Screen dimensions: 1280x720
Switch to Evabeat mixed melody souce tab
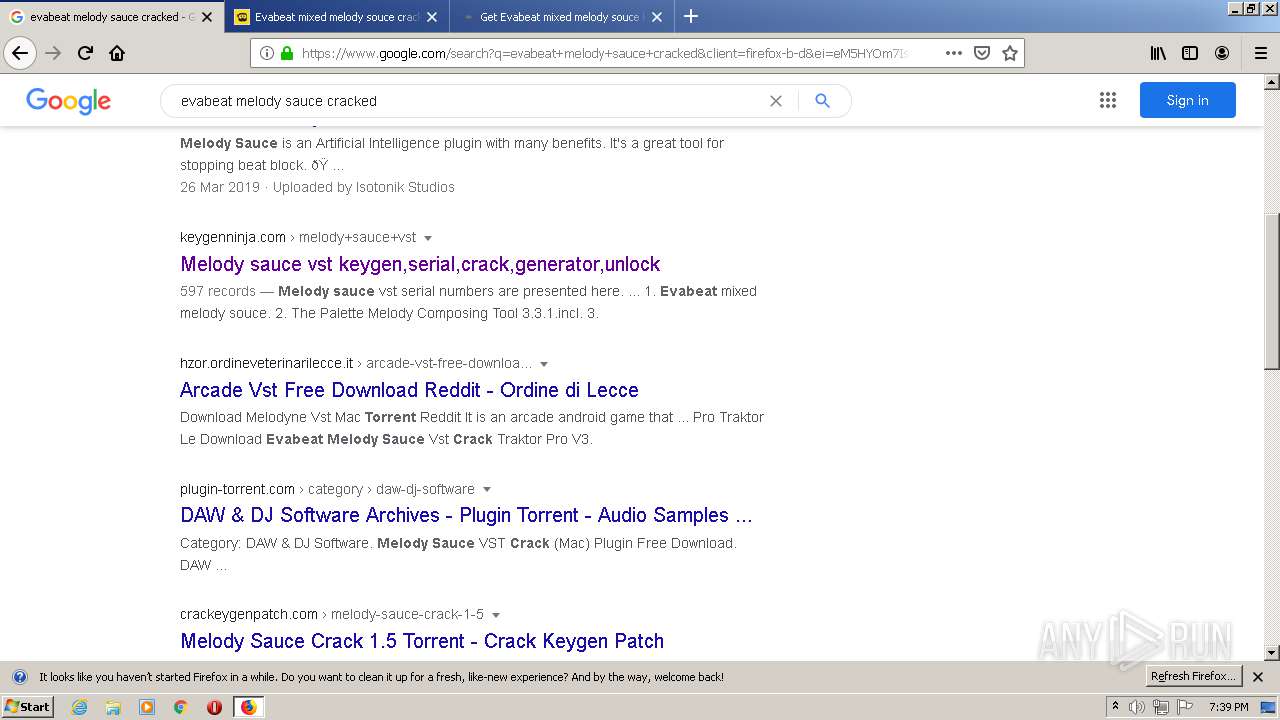pos(337,17)
